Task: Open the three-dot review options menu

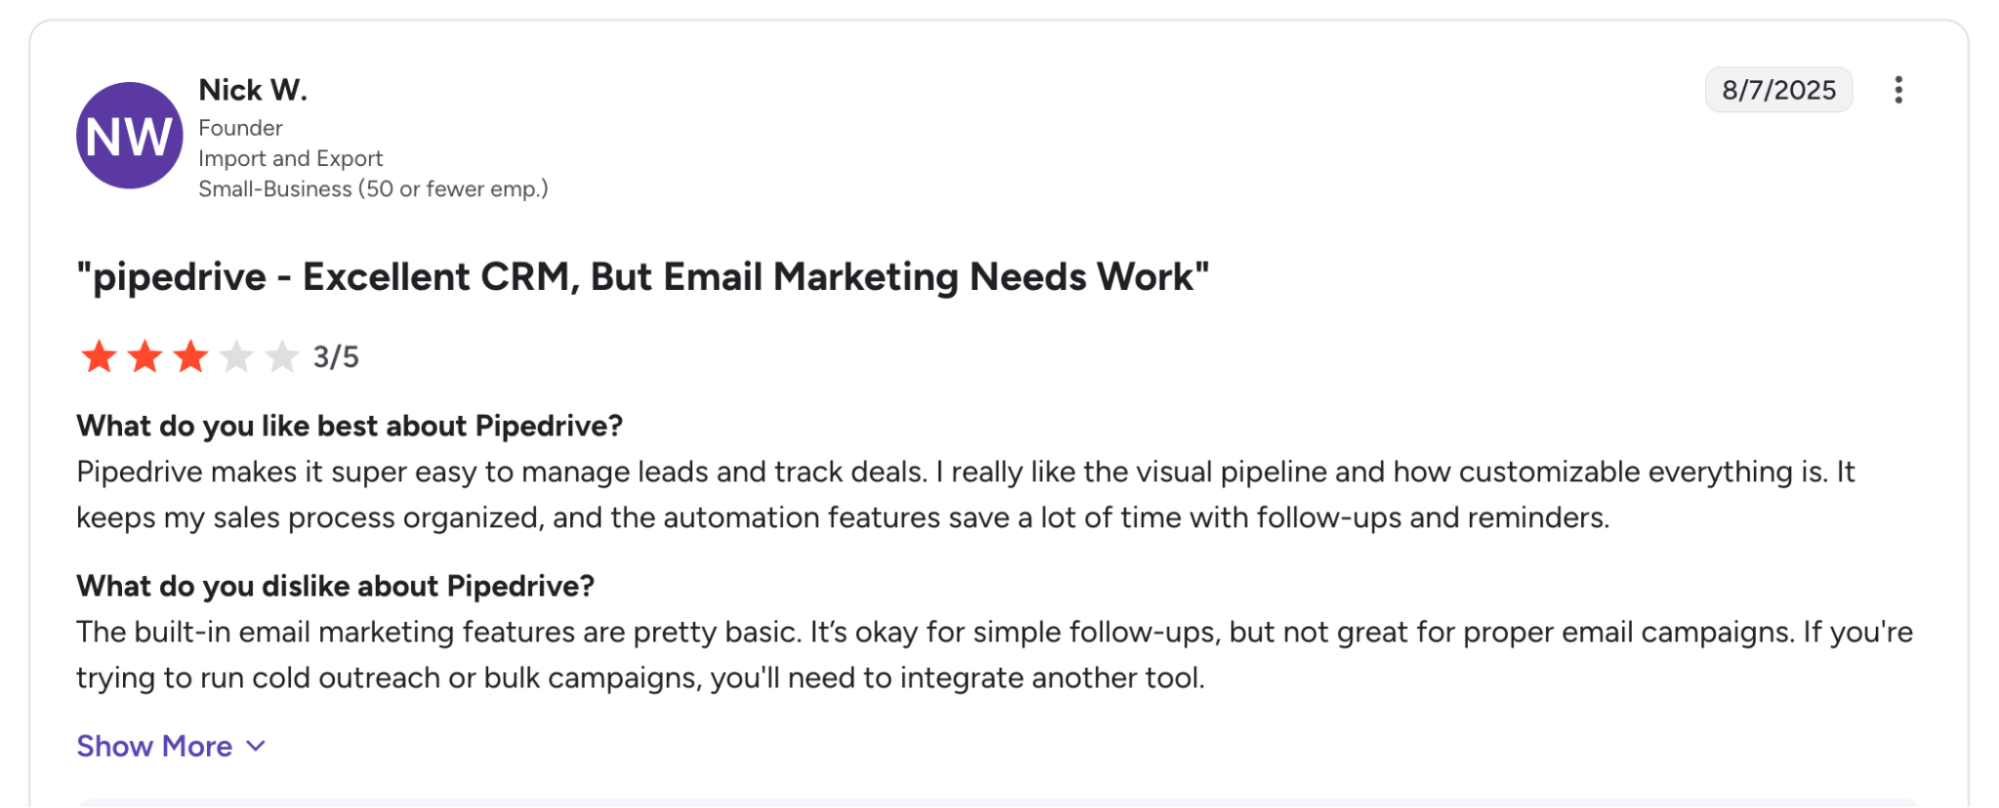Action: tap(1898, 90)
